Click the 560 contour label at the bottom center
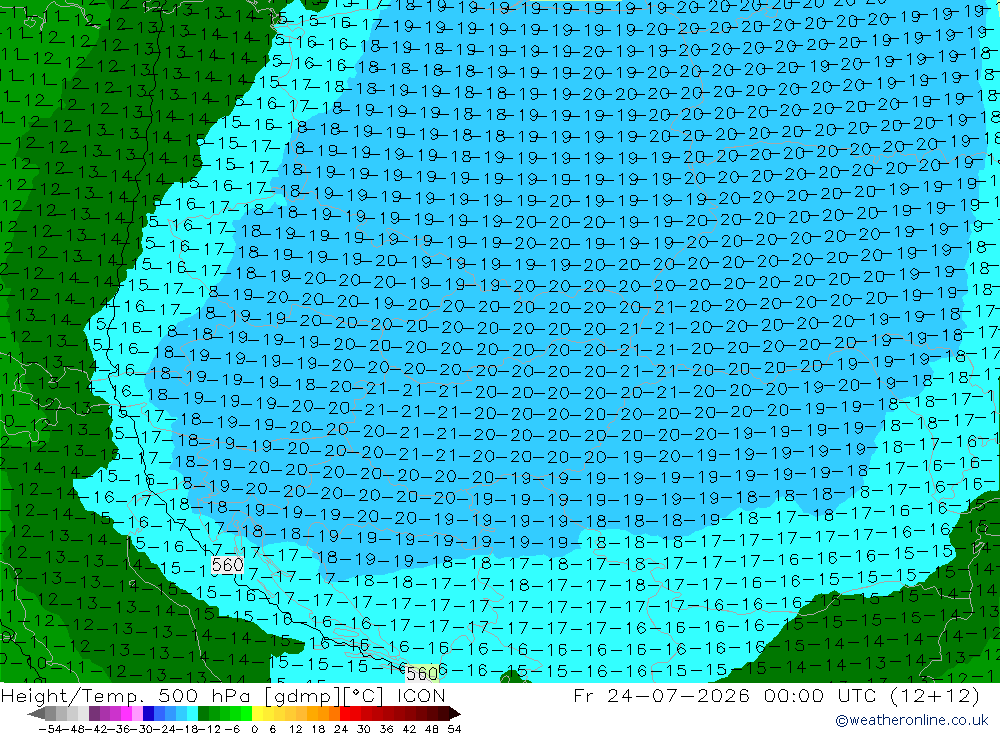The width and height of the screenshot is (1000, 733). (422, 674)
